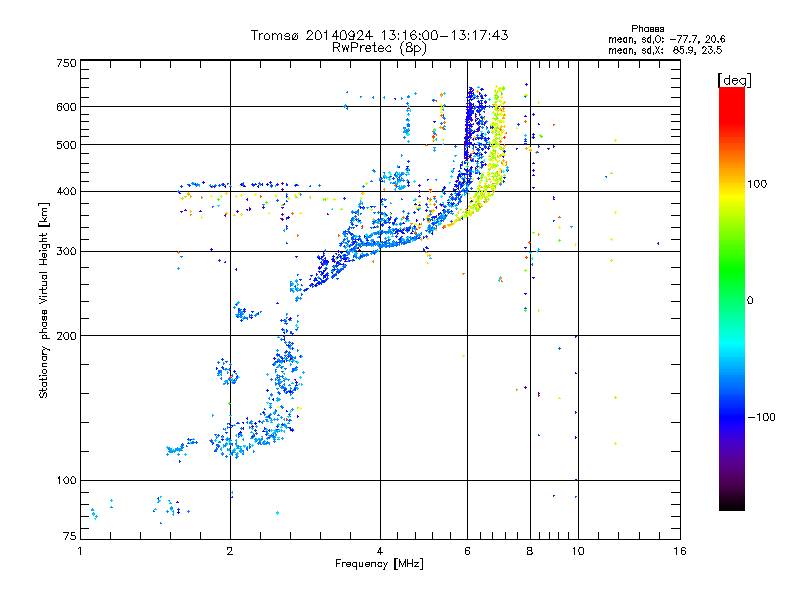Click the x-axis tick label '2'
Image resolution: width=800 pixels, height=600 pixels.
tap(230, 551)
